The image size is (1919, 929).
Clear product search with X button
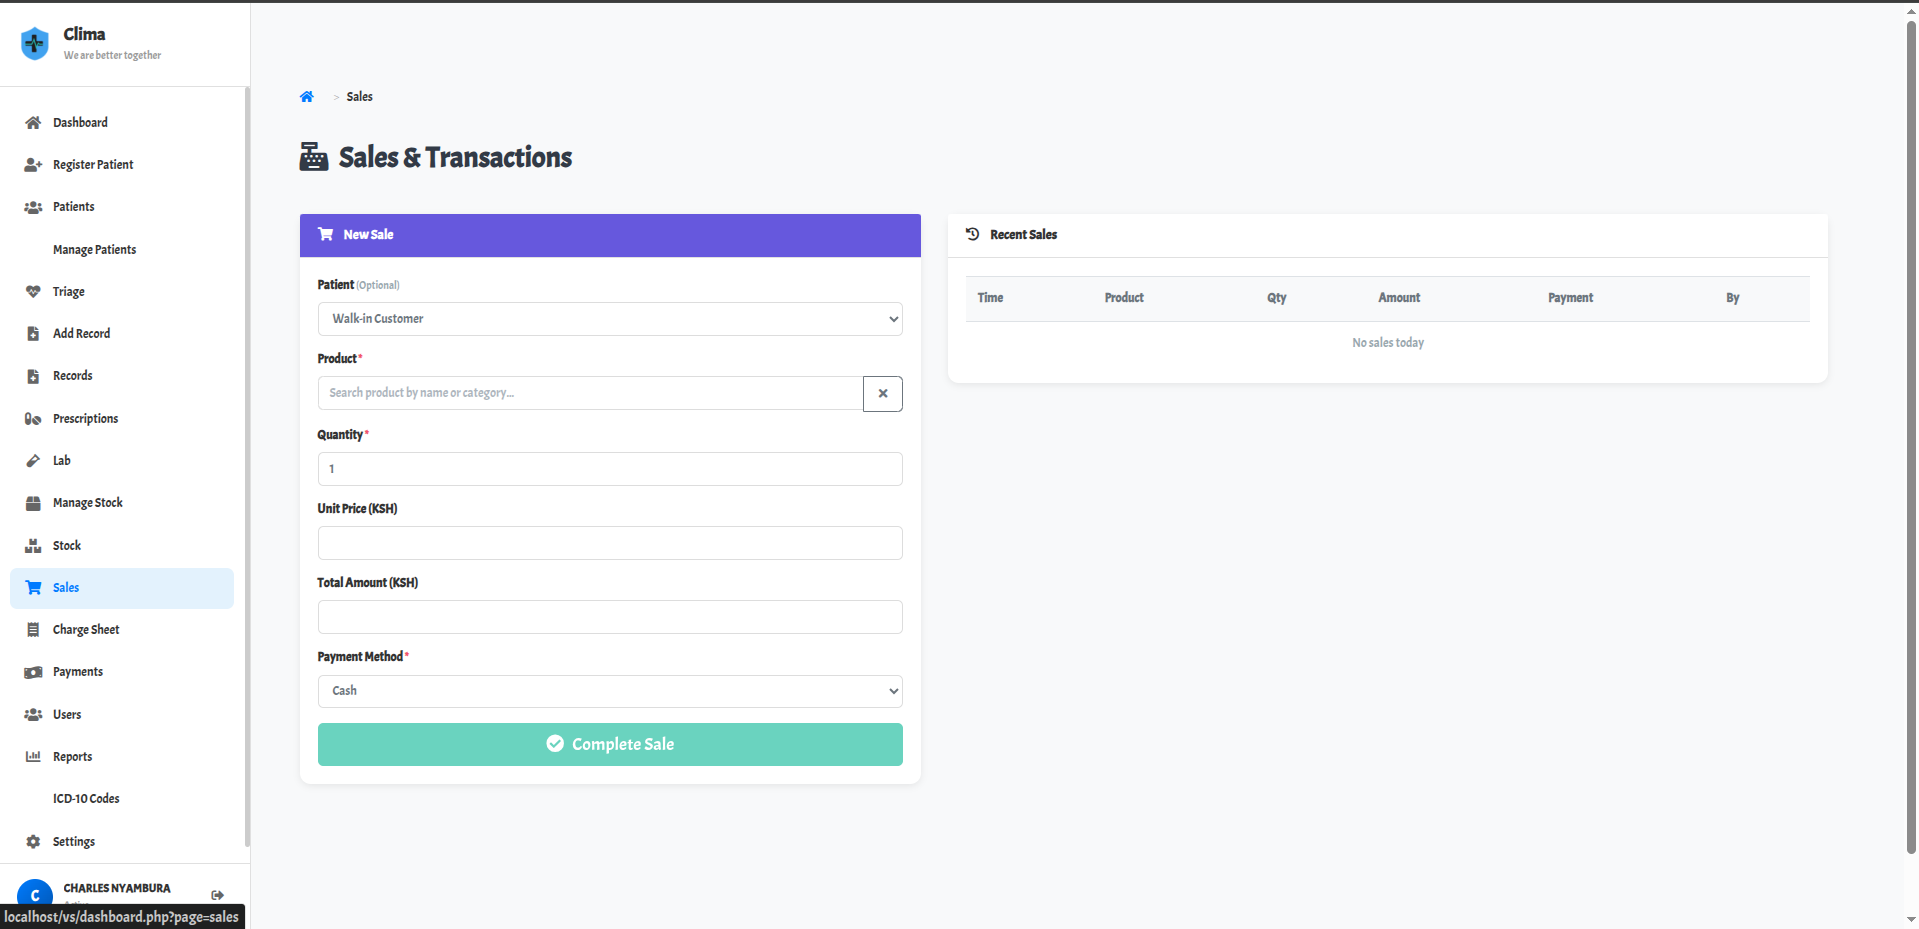point(882,394)
